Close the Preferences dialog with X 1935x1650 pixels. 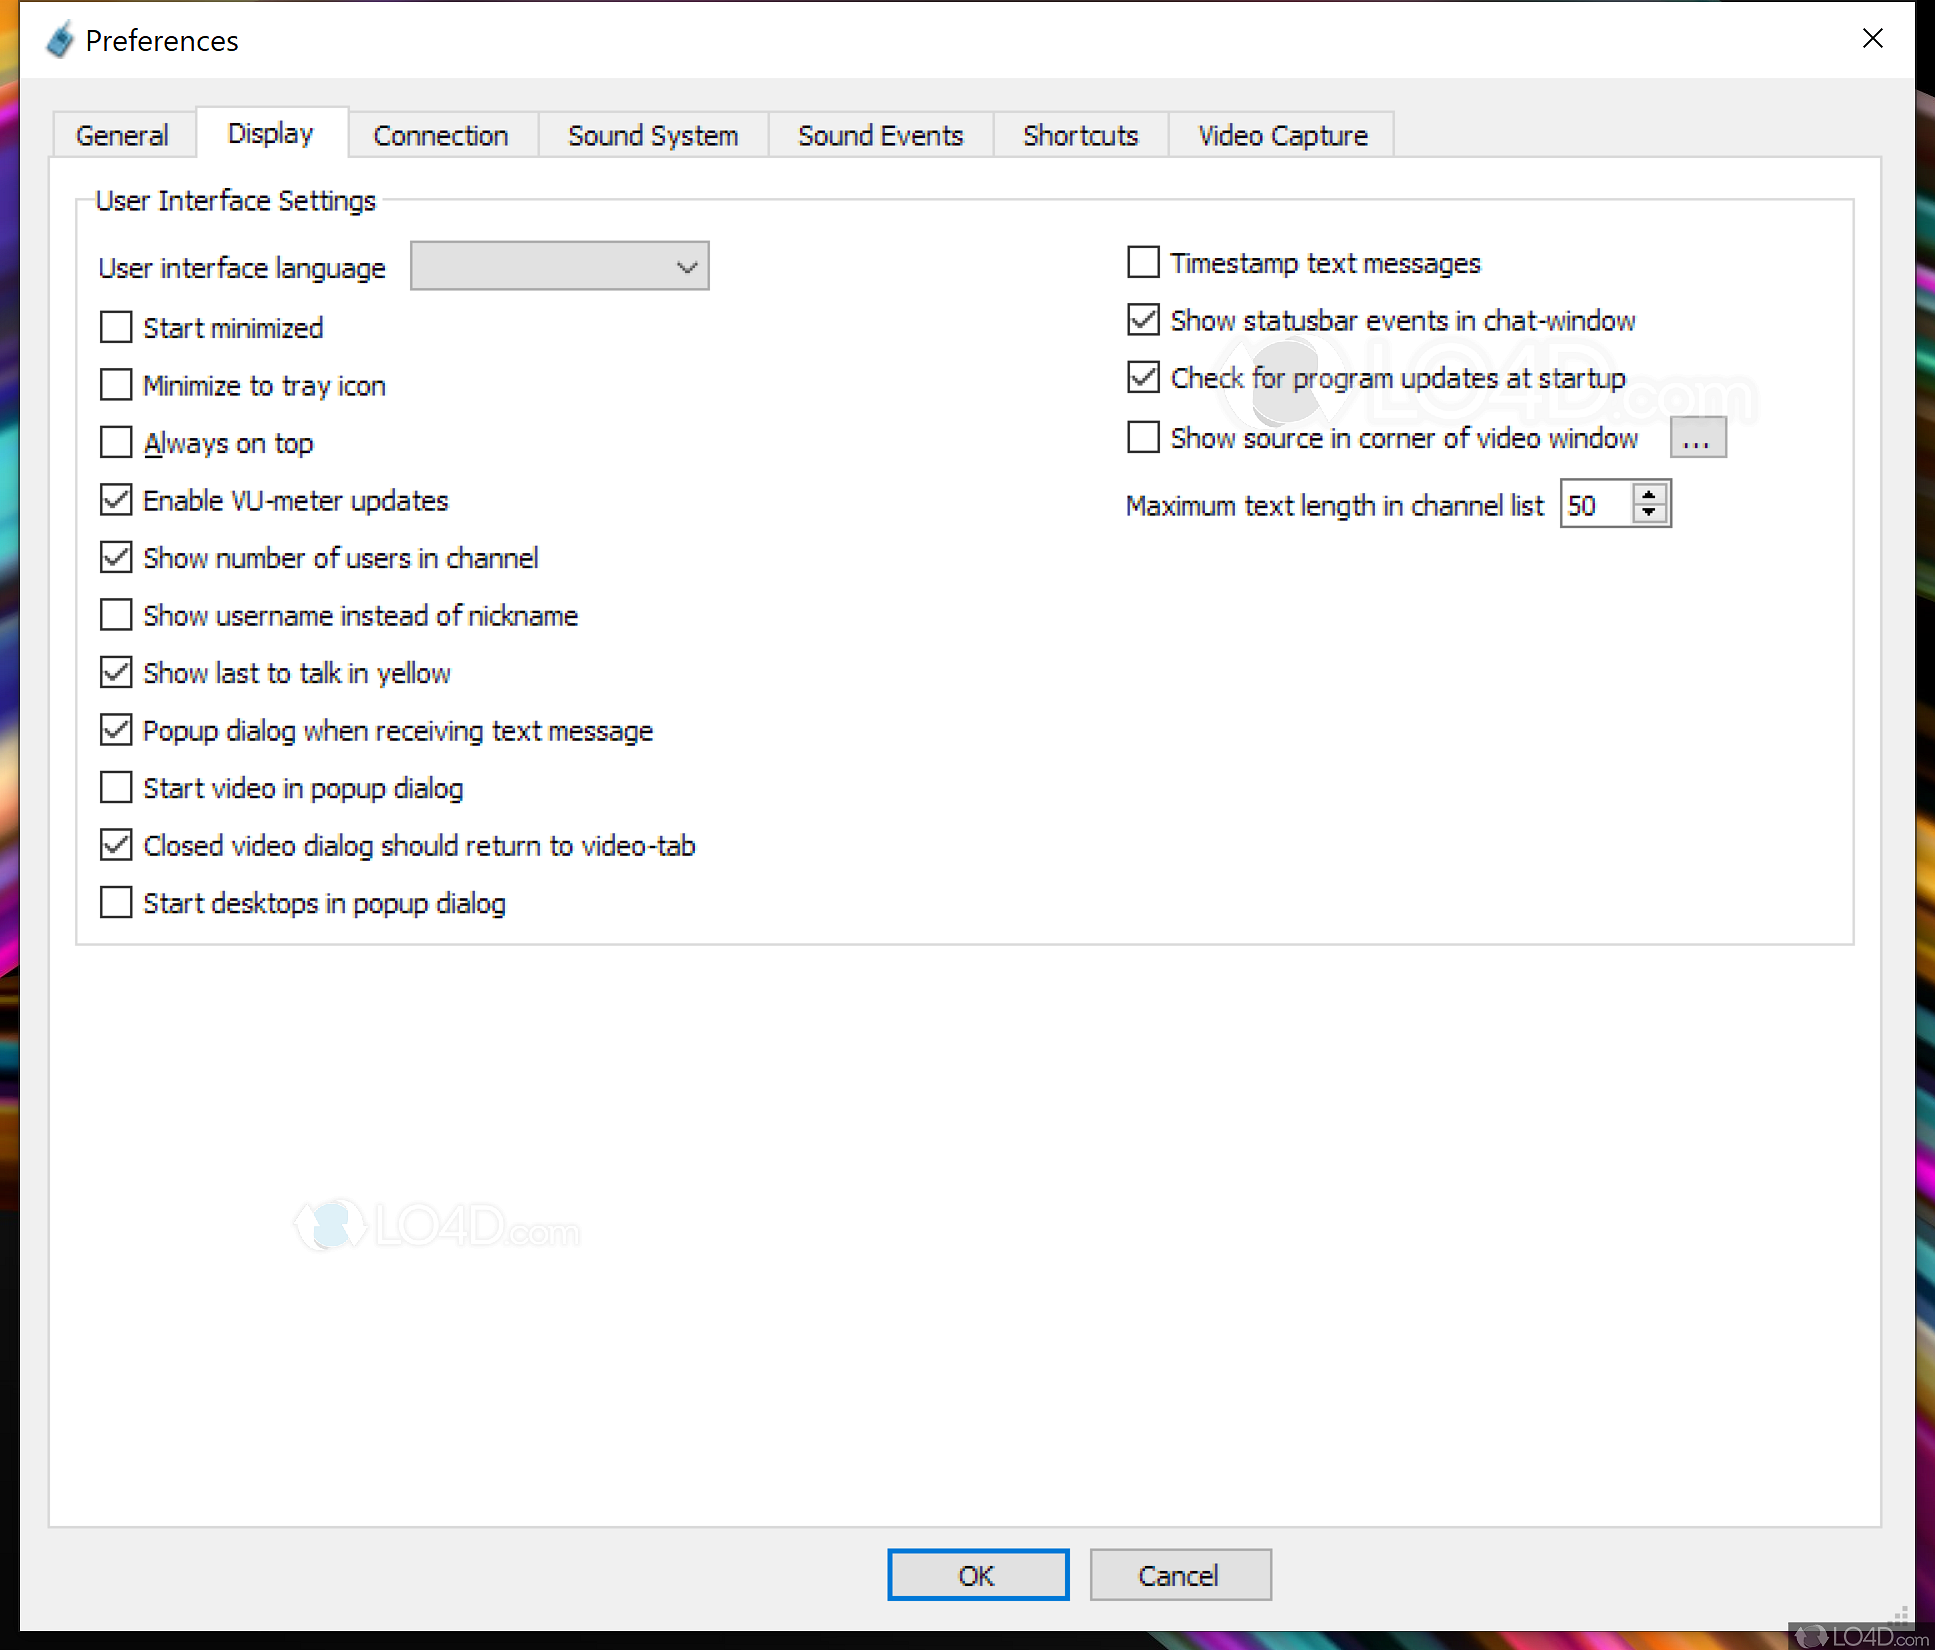1872,38
